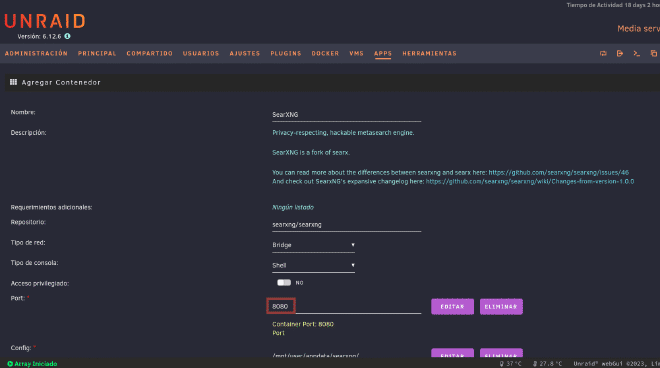This screenshot has height=368, width=660.
Task: Open the VMS menu
Action: 356,53
